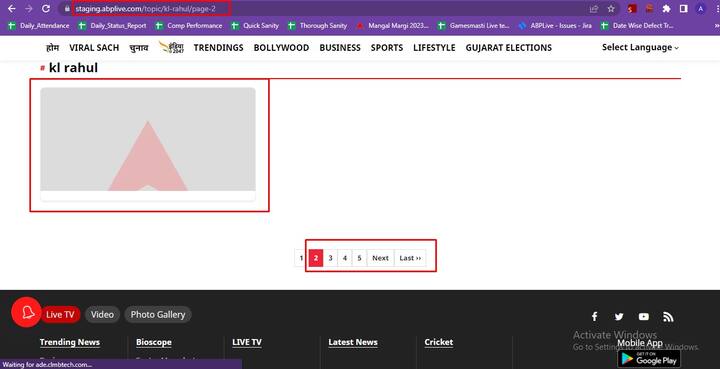The image size is (720, 369).
Task: Open Bioscope footer heading link
Action: coord(154,342)
